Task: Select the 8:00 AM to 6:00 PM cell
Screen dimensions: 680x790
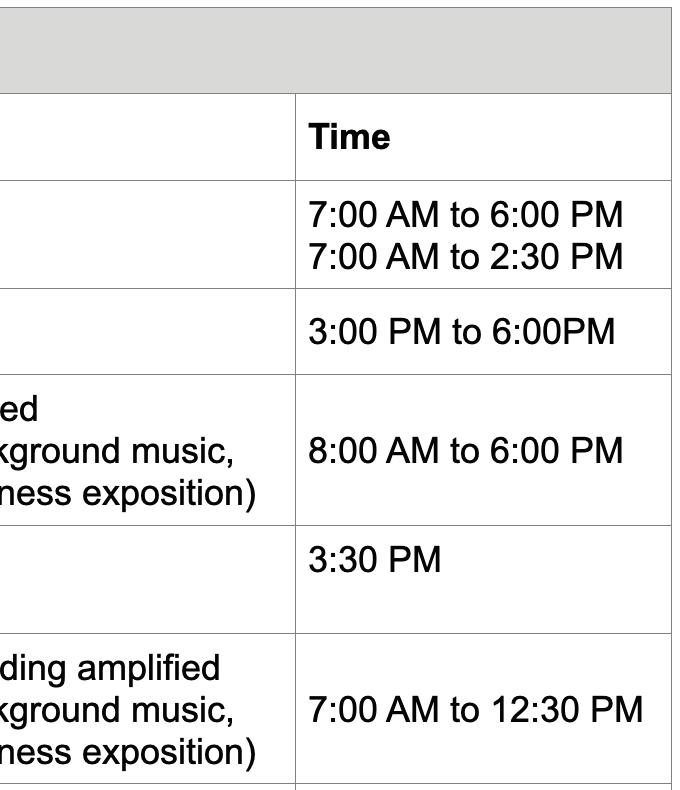Action: 483,450
